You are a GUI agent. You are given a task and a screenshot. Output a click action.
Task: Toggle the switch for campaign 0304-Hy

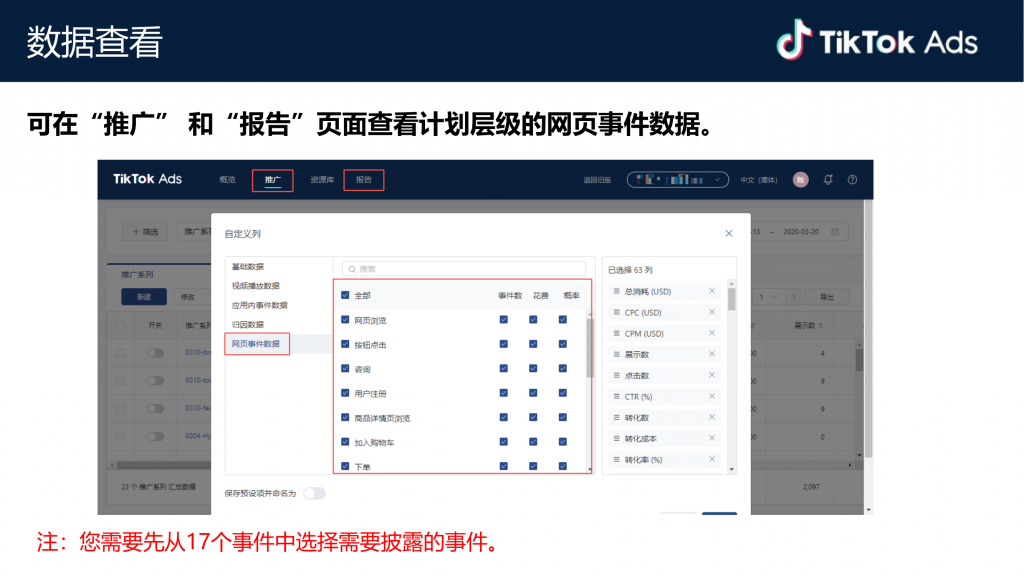(155, 436)
